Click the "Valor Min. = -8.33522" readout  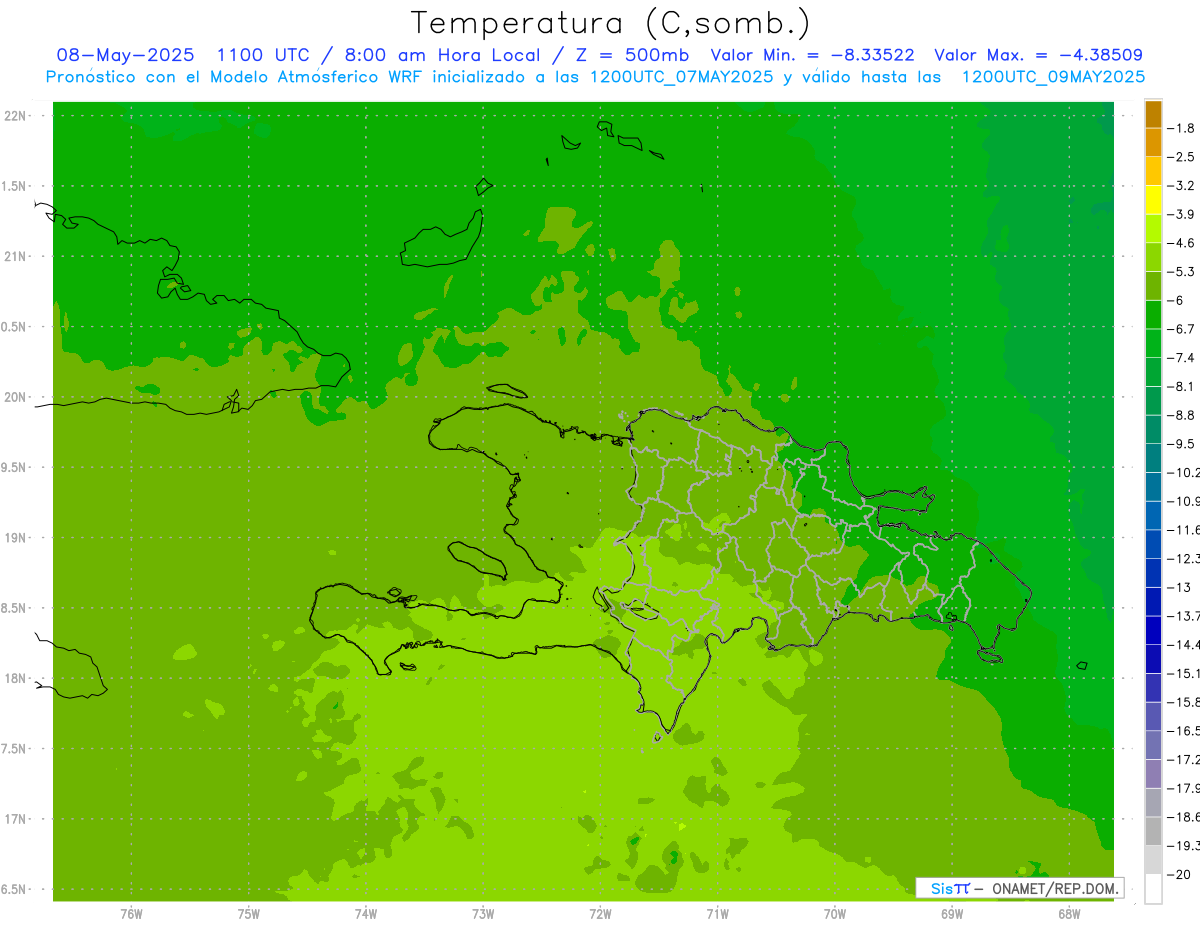(x=812, y=55)
